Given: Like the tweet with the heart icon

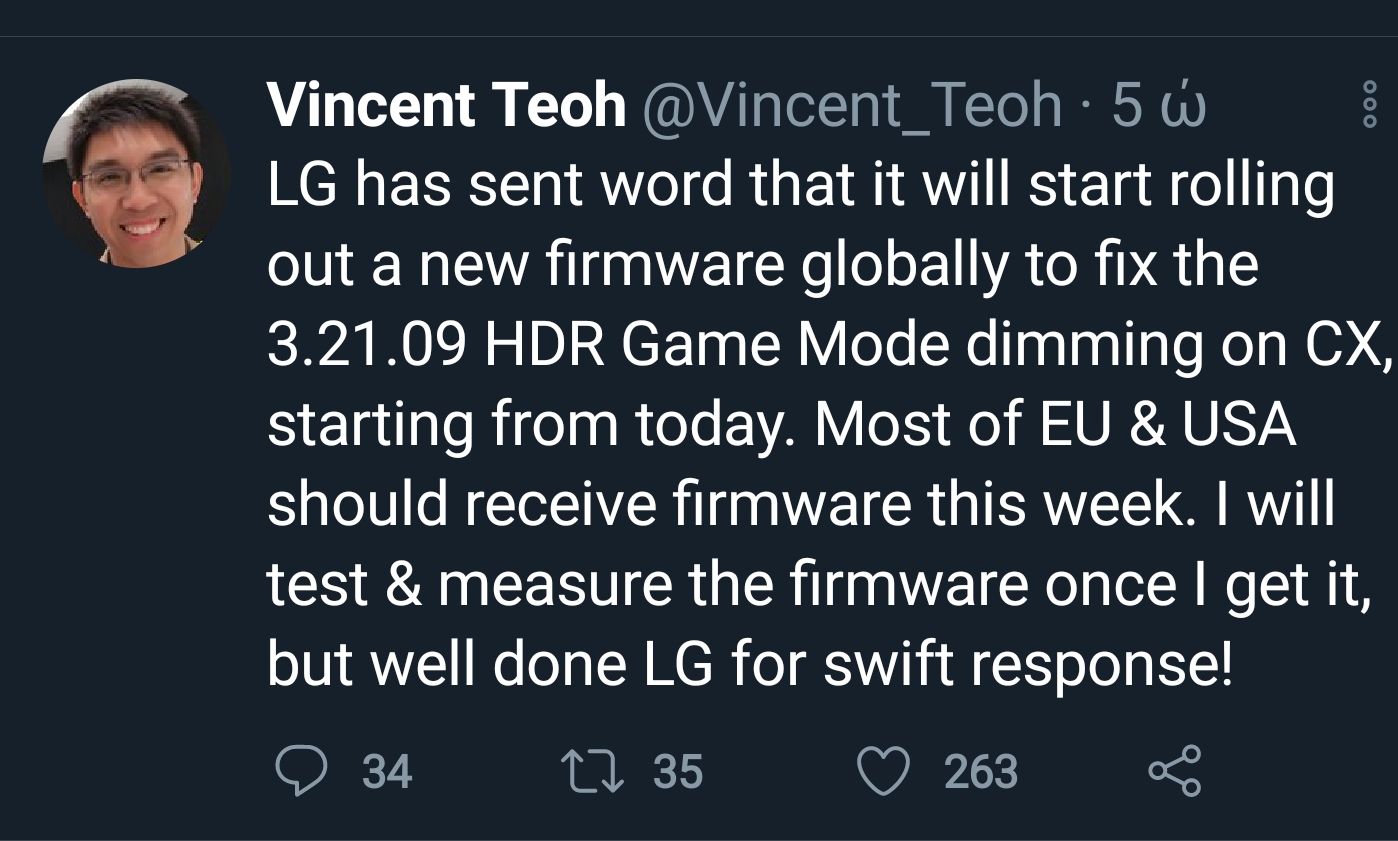Looking at the screenshot, I should [x=883, y=771].
